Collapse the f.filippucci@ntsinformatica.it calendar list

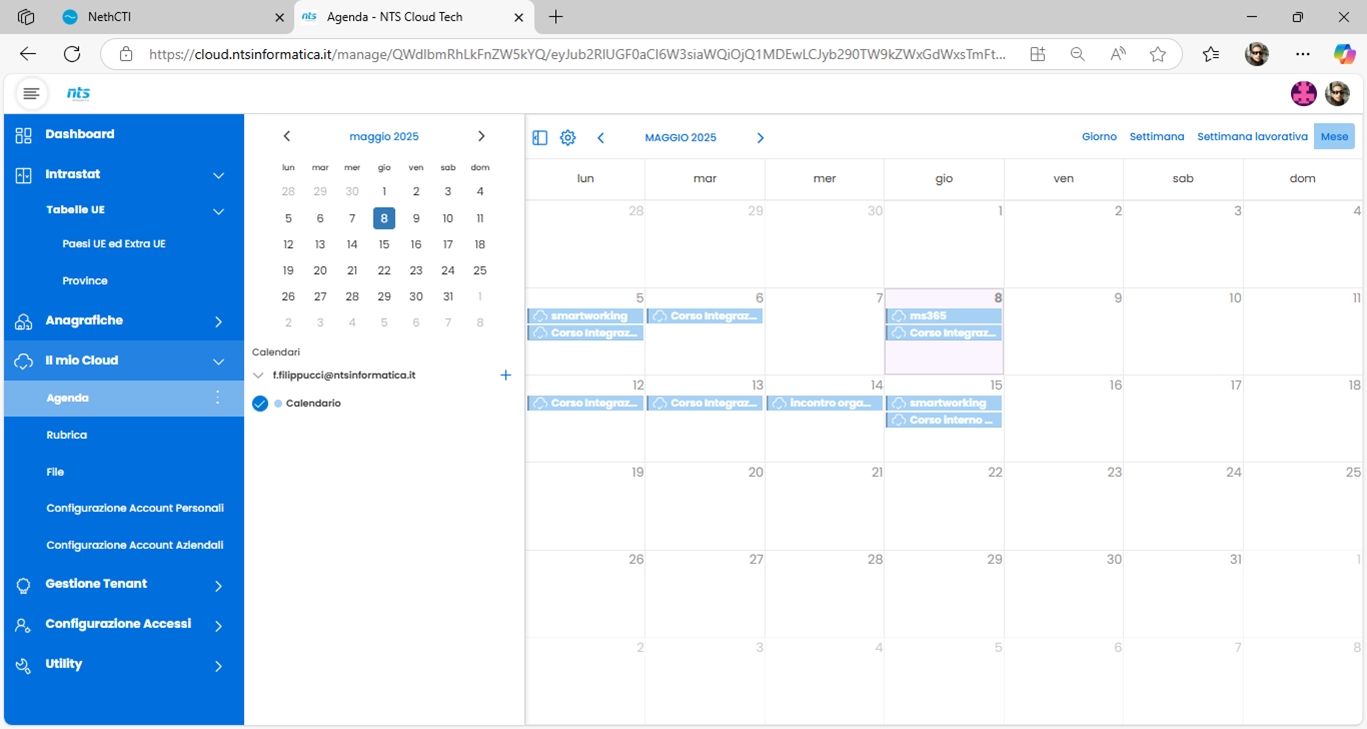click(x=258, y=376)
